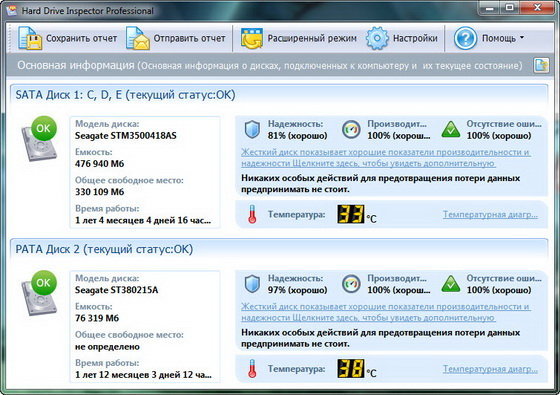Viewport: 560px width, 395px height.
Task: Open the details link under Disk 1 reliability
Action: click(x=386, y=158)
